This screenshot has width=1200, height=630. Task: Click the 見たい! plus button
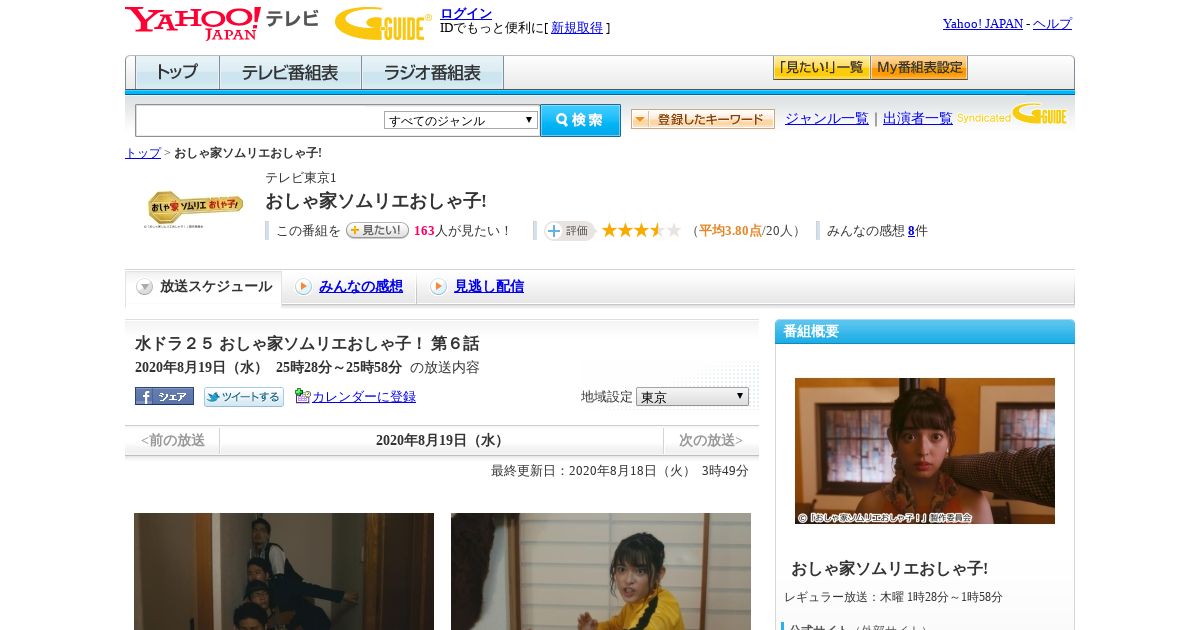point(377,230)
